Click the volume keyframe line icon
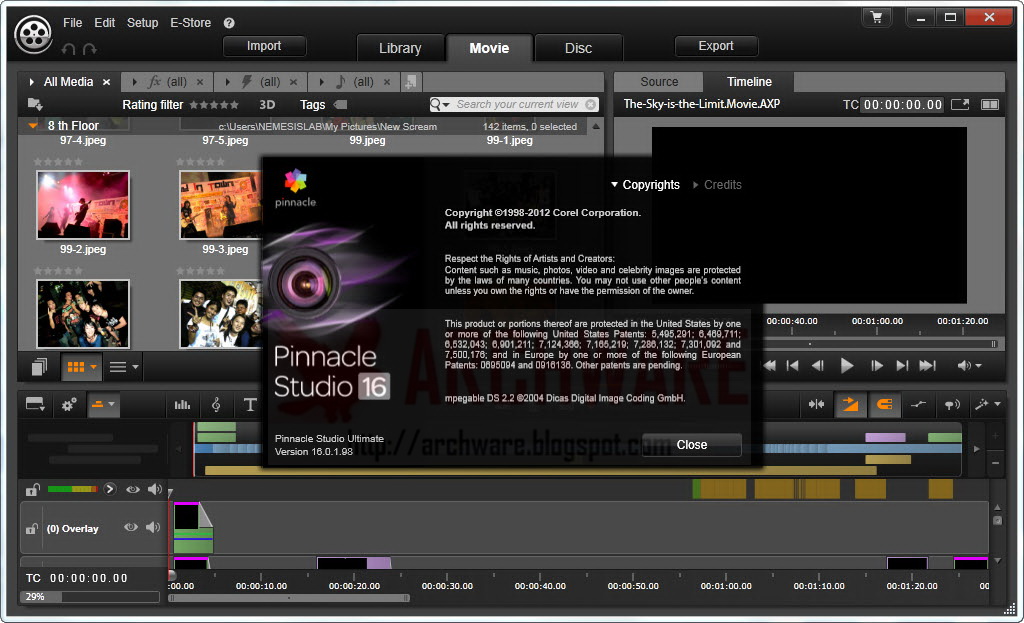The height and width of the screenshot is (623, 1024). [x=918, y=405]
